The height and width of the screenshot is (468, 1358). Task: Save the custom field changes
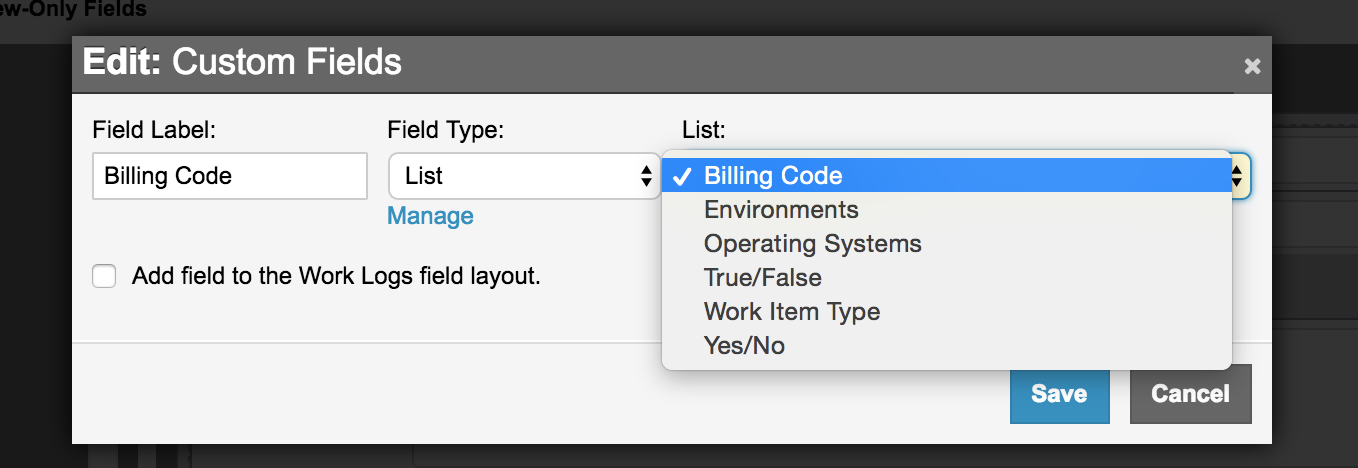coord(1059,394)
